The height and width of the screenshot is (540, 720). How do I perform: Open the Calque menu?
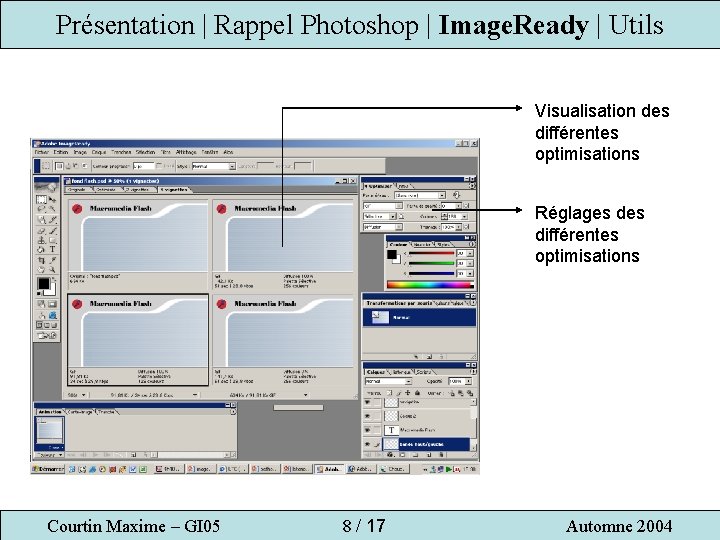(99, 152)
